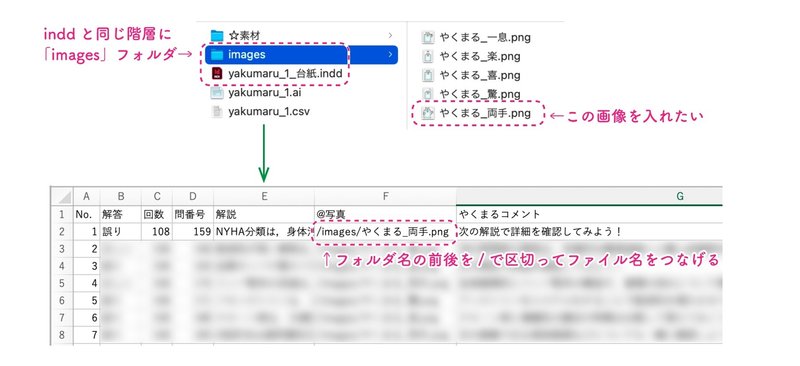Click the やくまる_喜.png file icon
This screenshot has width=800, height=366.
pos(428,75)
